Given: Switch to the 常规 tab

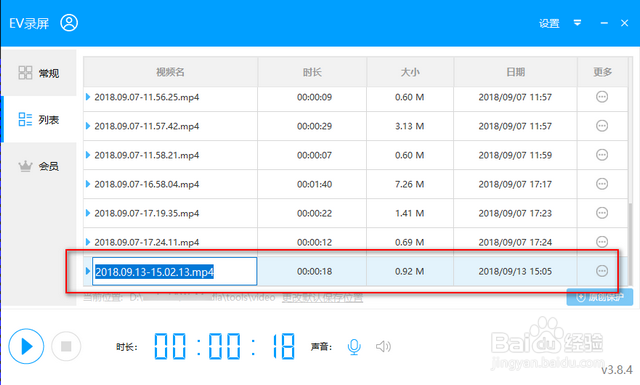Looking at the screenshot, I should coord(39,73).
